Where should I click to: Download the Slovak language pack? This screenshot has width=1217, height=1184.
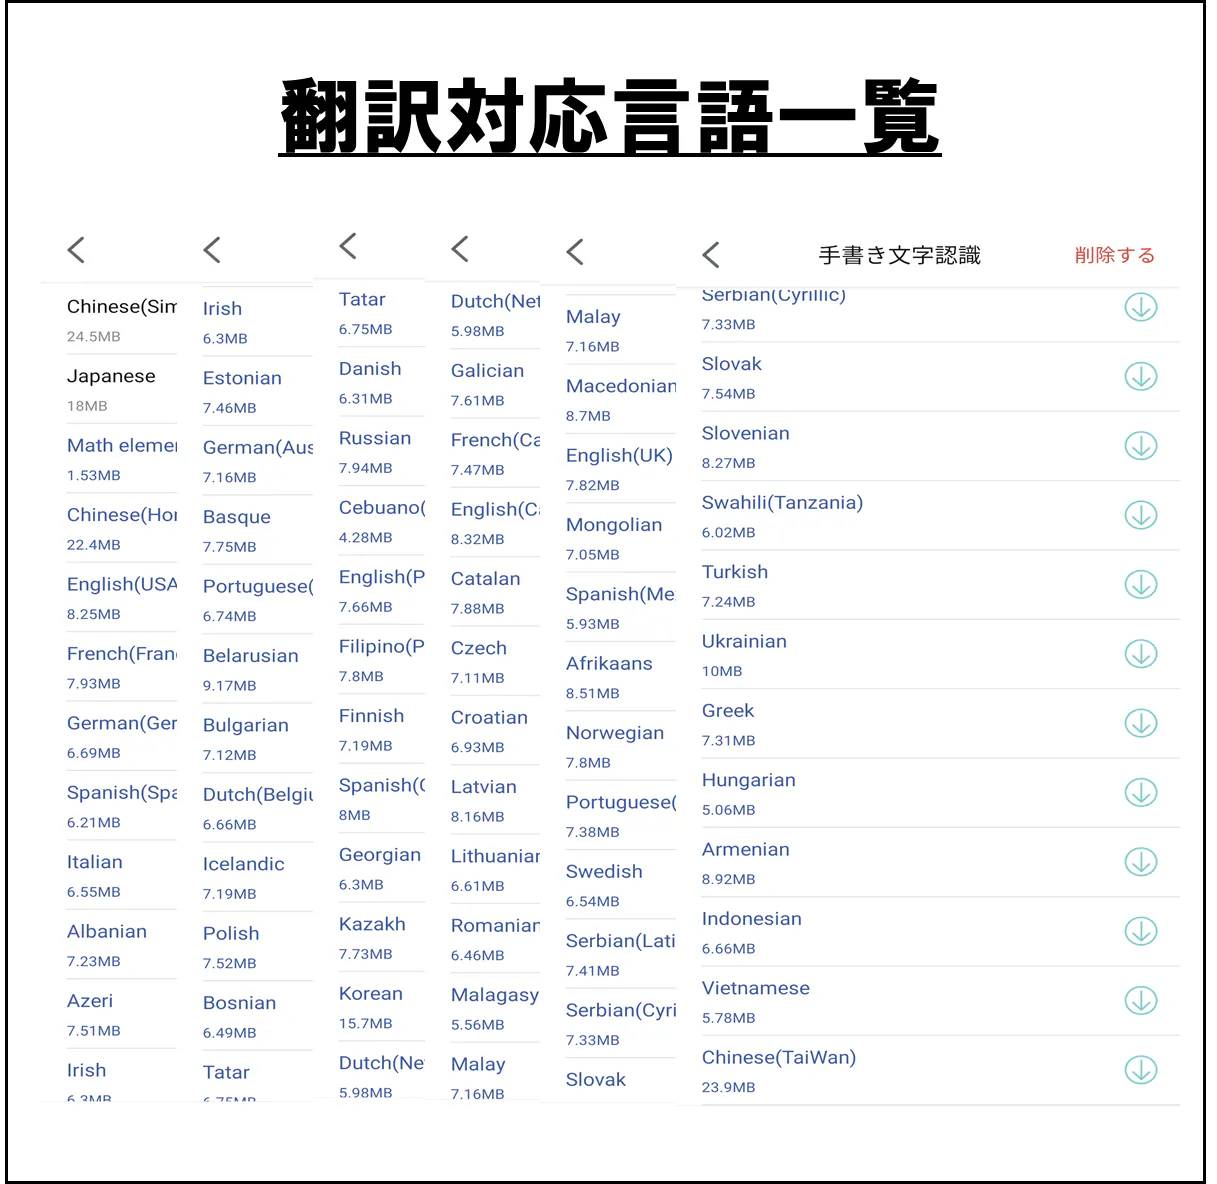1140,377
